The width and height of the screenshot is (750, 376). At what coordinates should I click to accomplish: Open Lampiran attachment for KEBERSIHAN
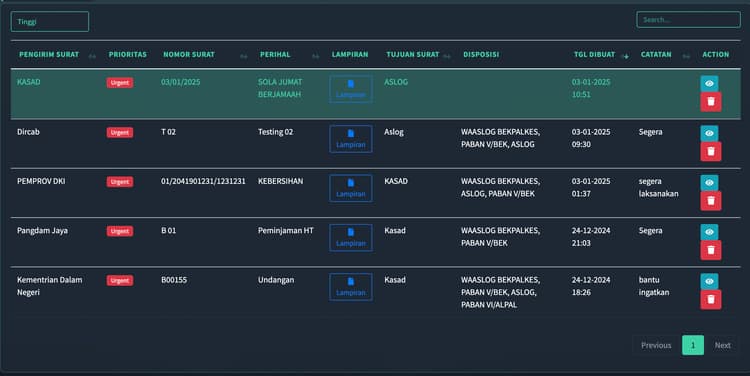click(x=351, y=188)
